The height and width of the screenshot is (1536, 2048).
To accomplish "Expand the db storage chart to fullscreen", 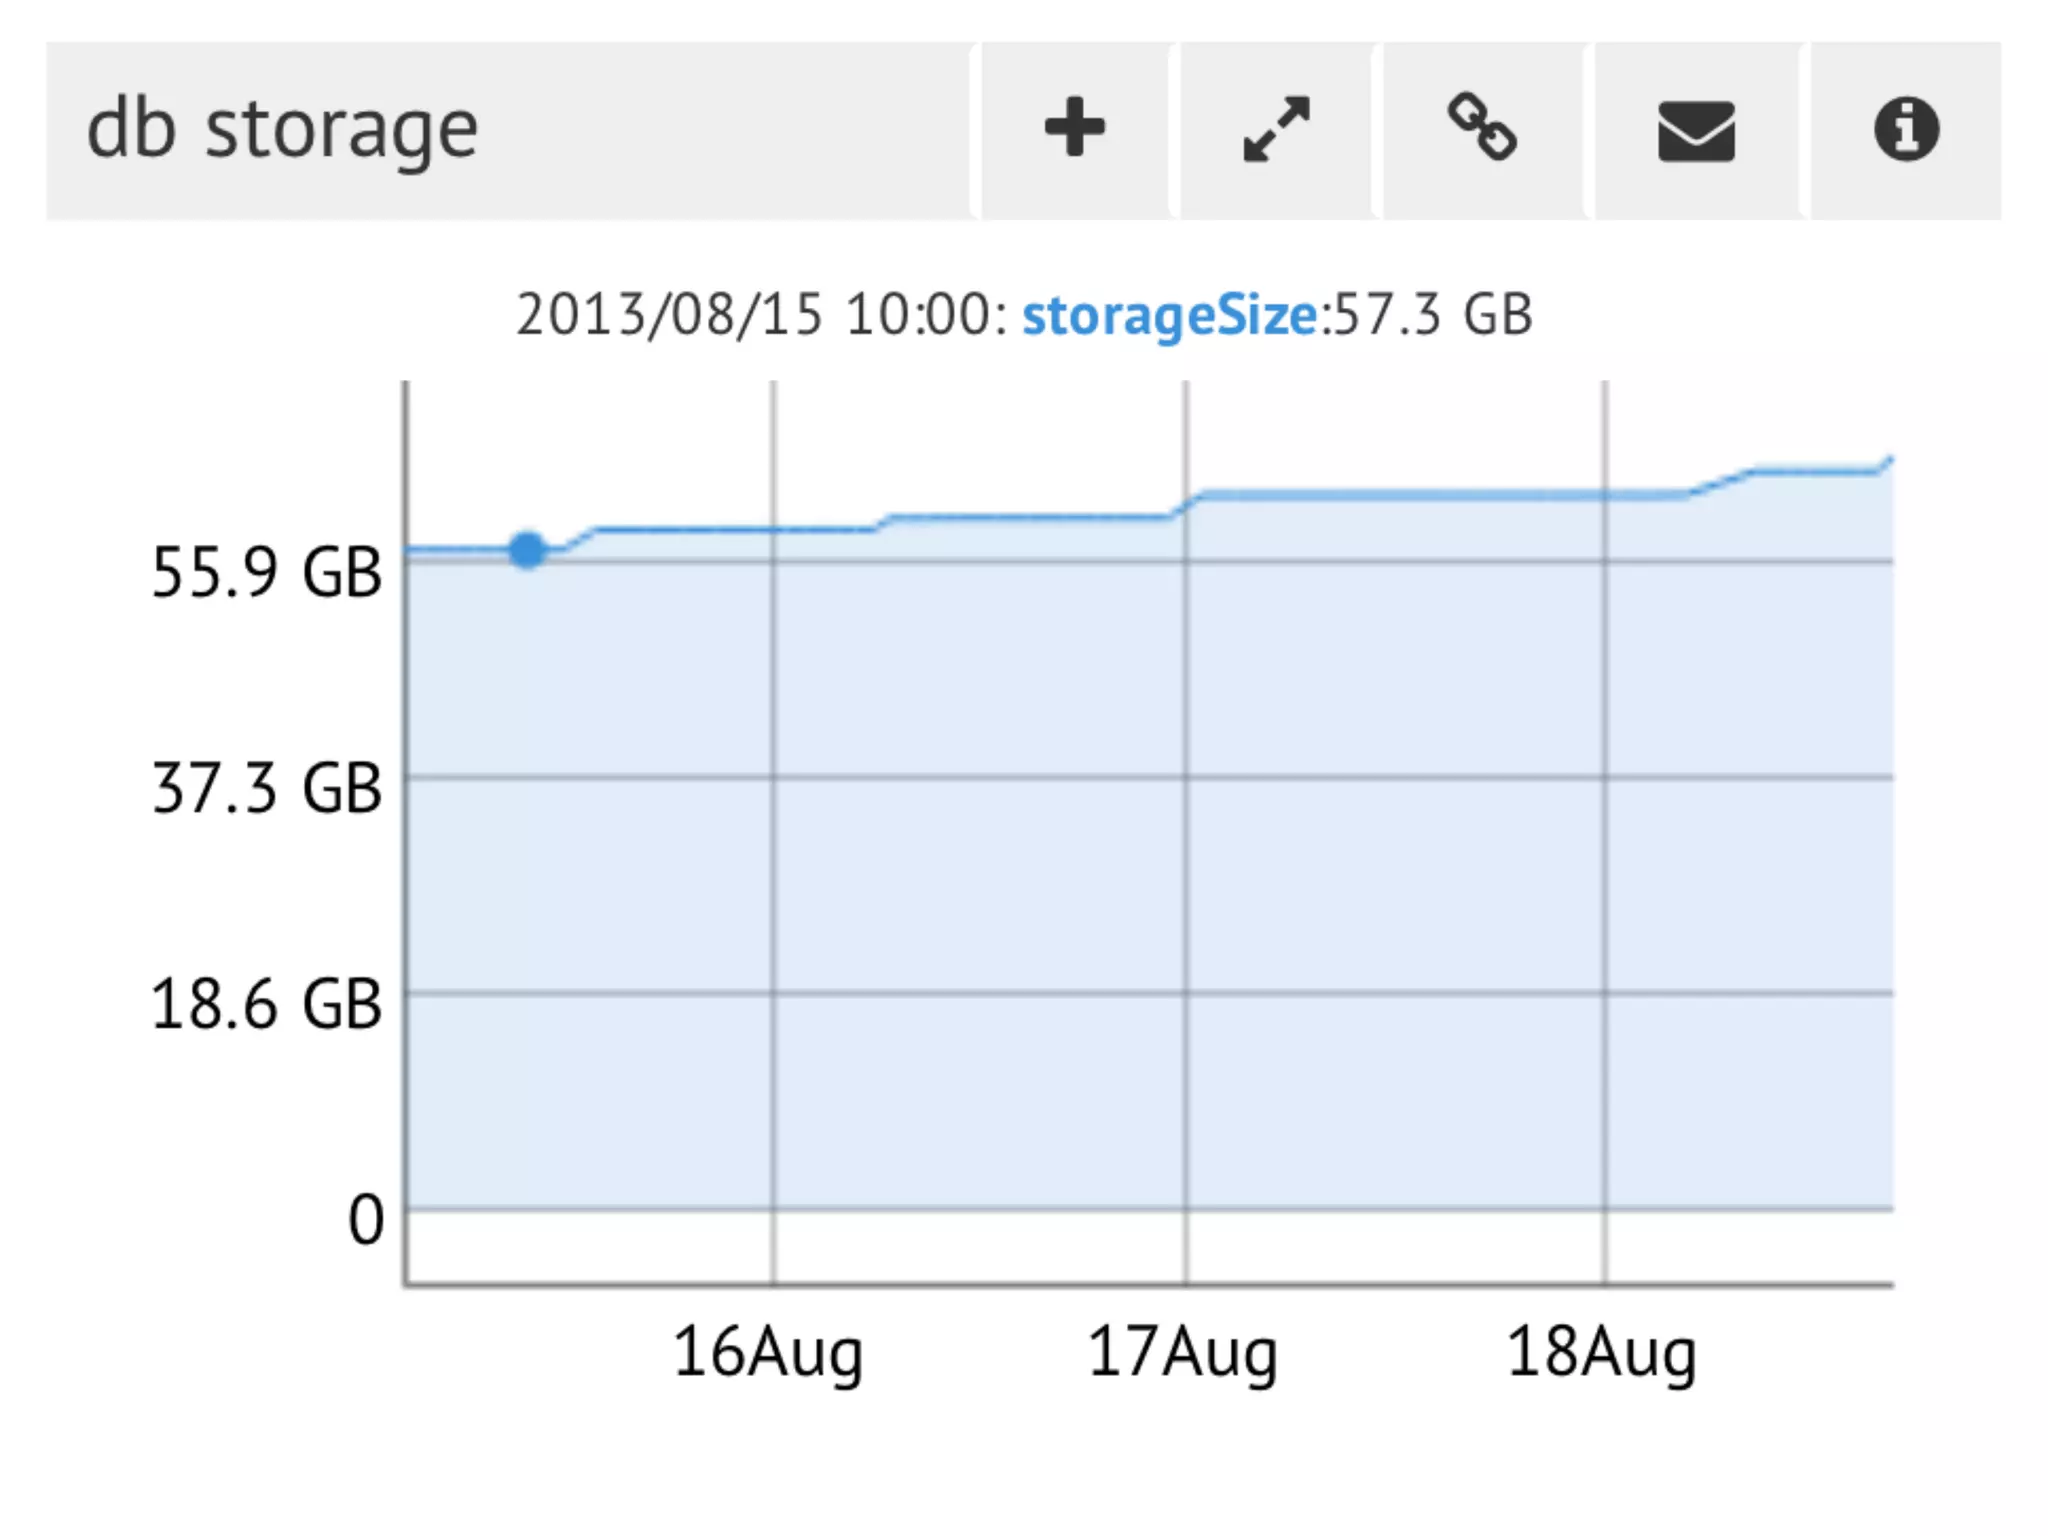I will 1276,128.
